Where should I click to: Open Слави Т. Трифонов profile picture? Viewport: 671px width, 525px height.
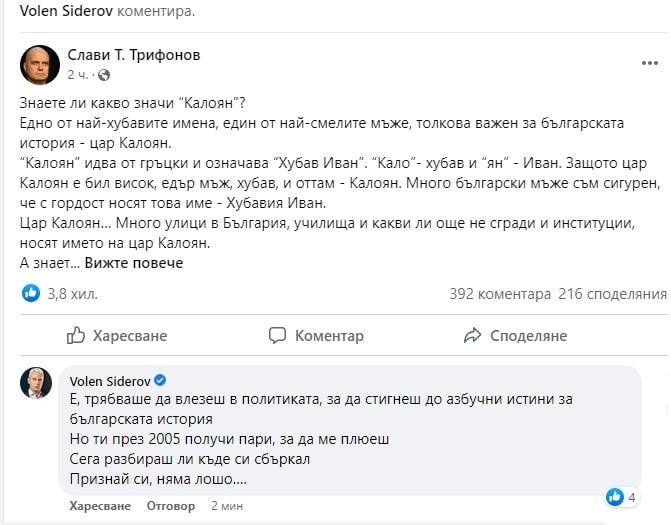tap(39, 64)
